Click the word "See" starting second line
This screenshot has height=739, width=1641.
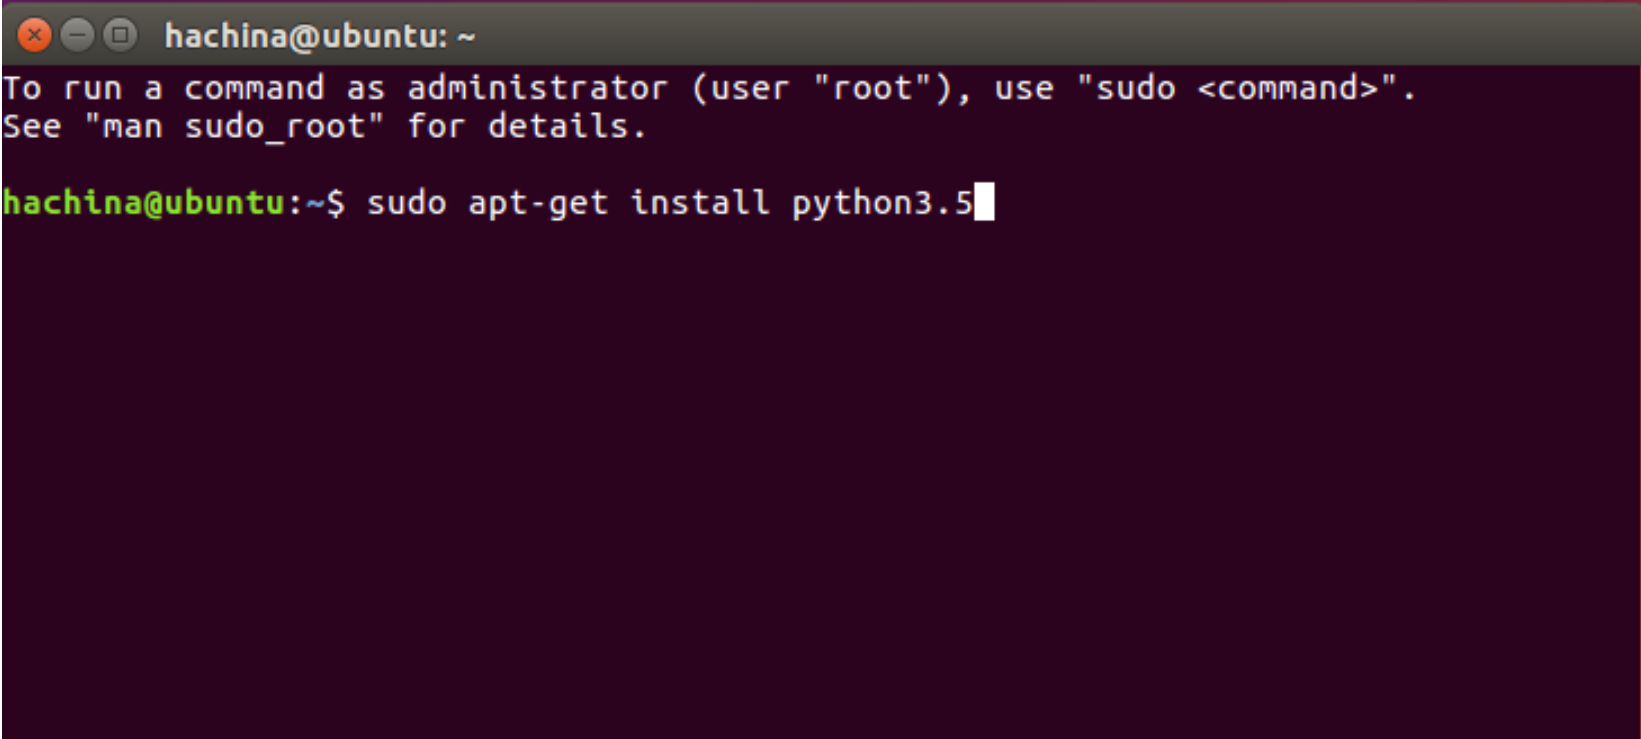pos(32,127)
